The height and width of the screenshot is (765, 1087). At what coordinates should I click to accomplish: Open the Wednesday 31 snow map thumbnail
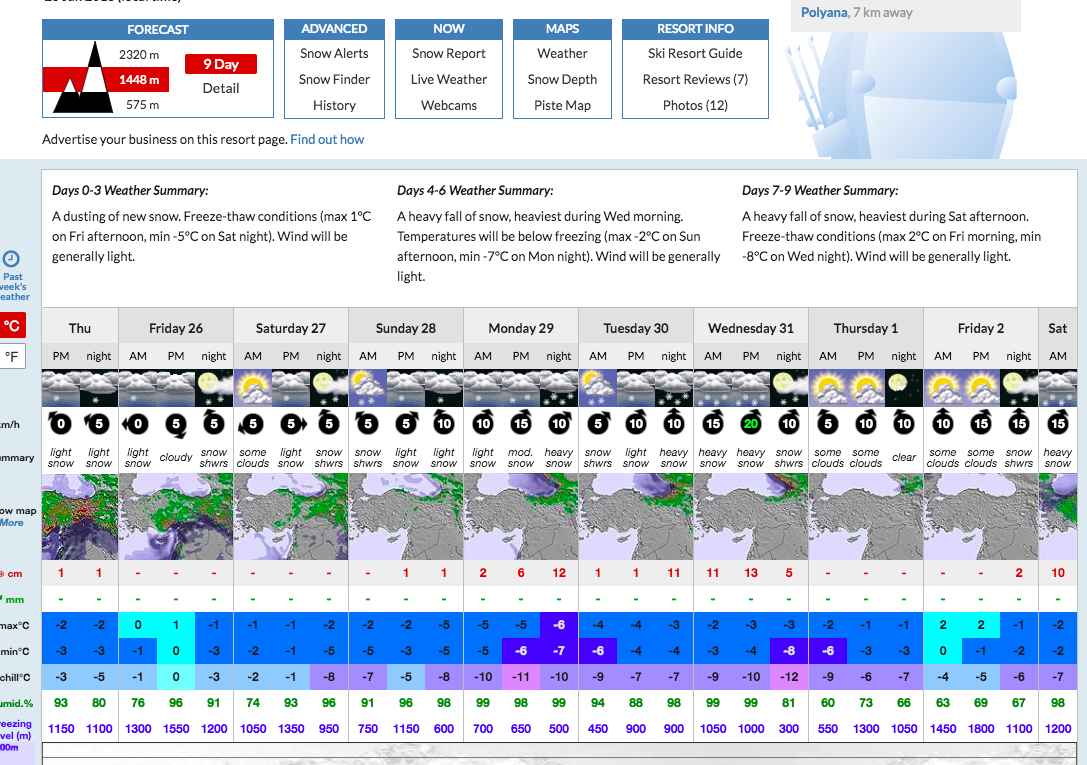click(x=751, y=517)
